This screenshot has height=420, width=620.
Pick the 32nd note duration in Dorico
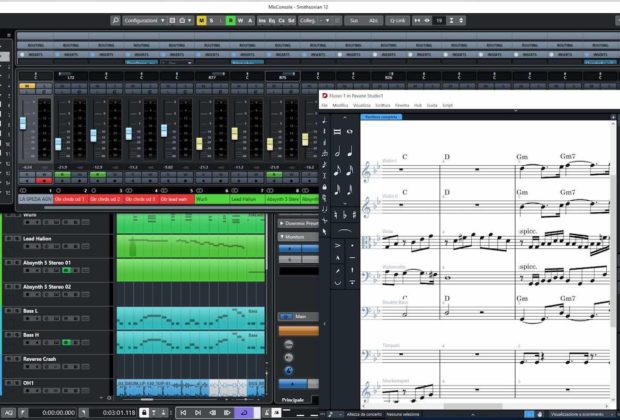(338, 189)
